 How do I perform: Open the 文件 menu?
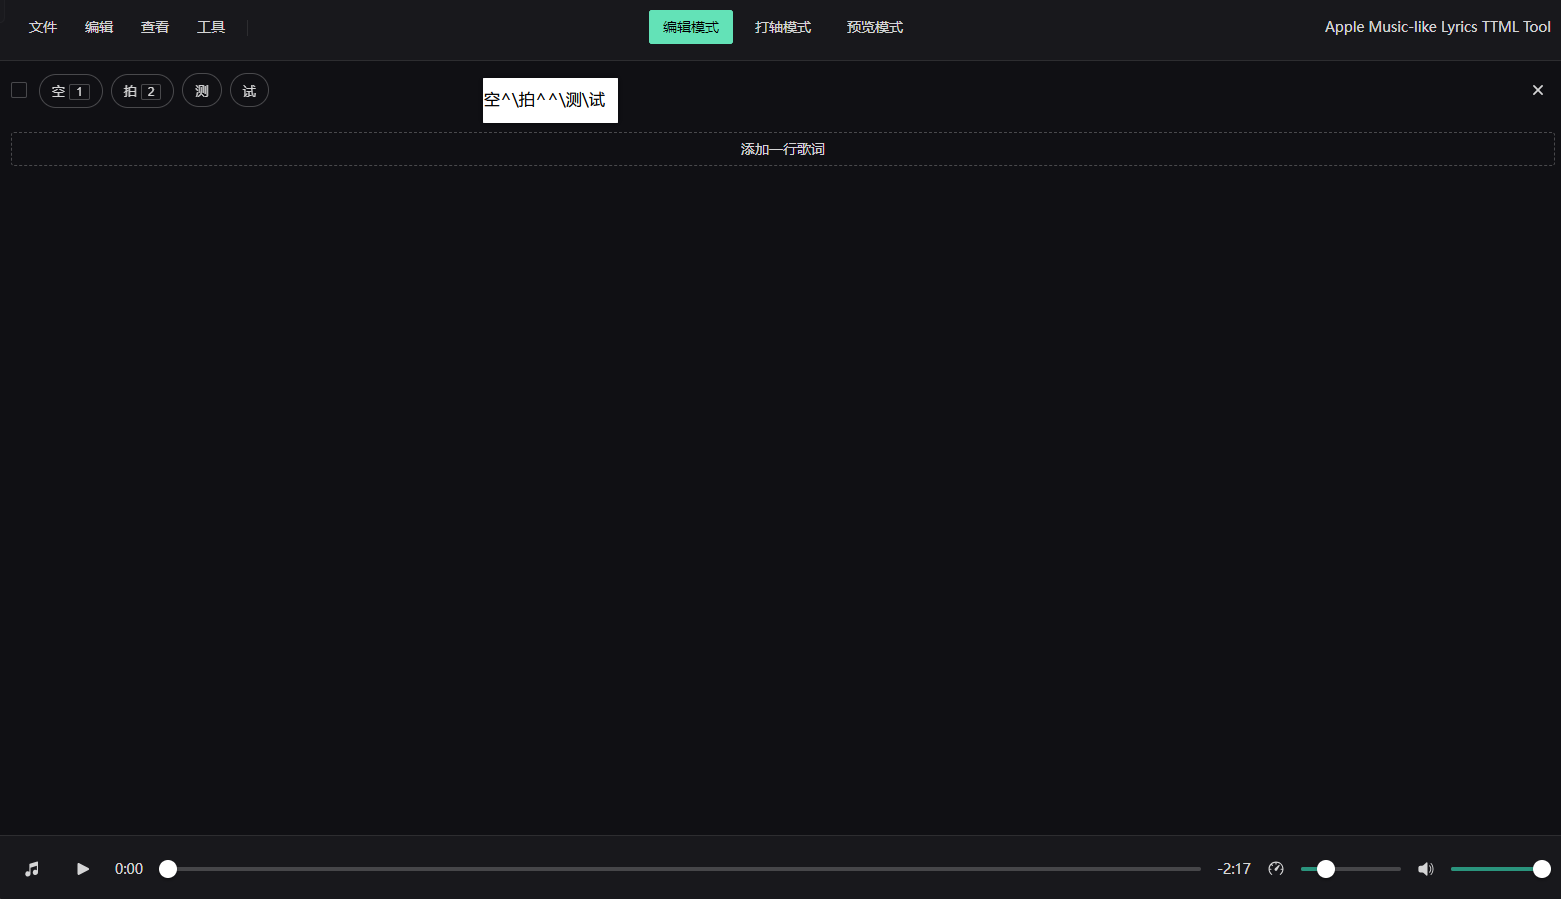click(43, 27)
